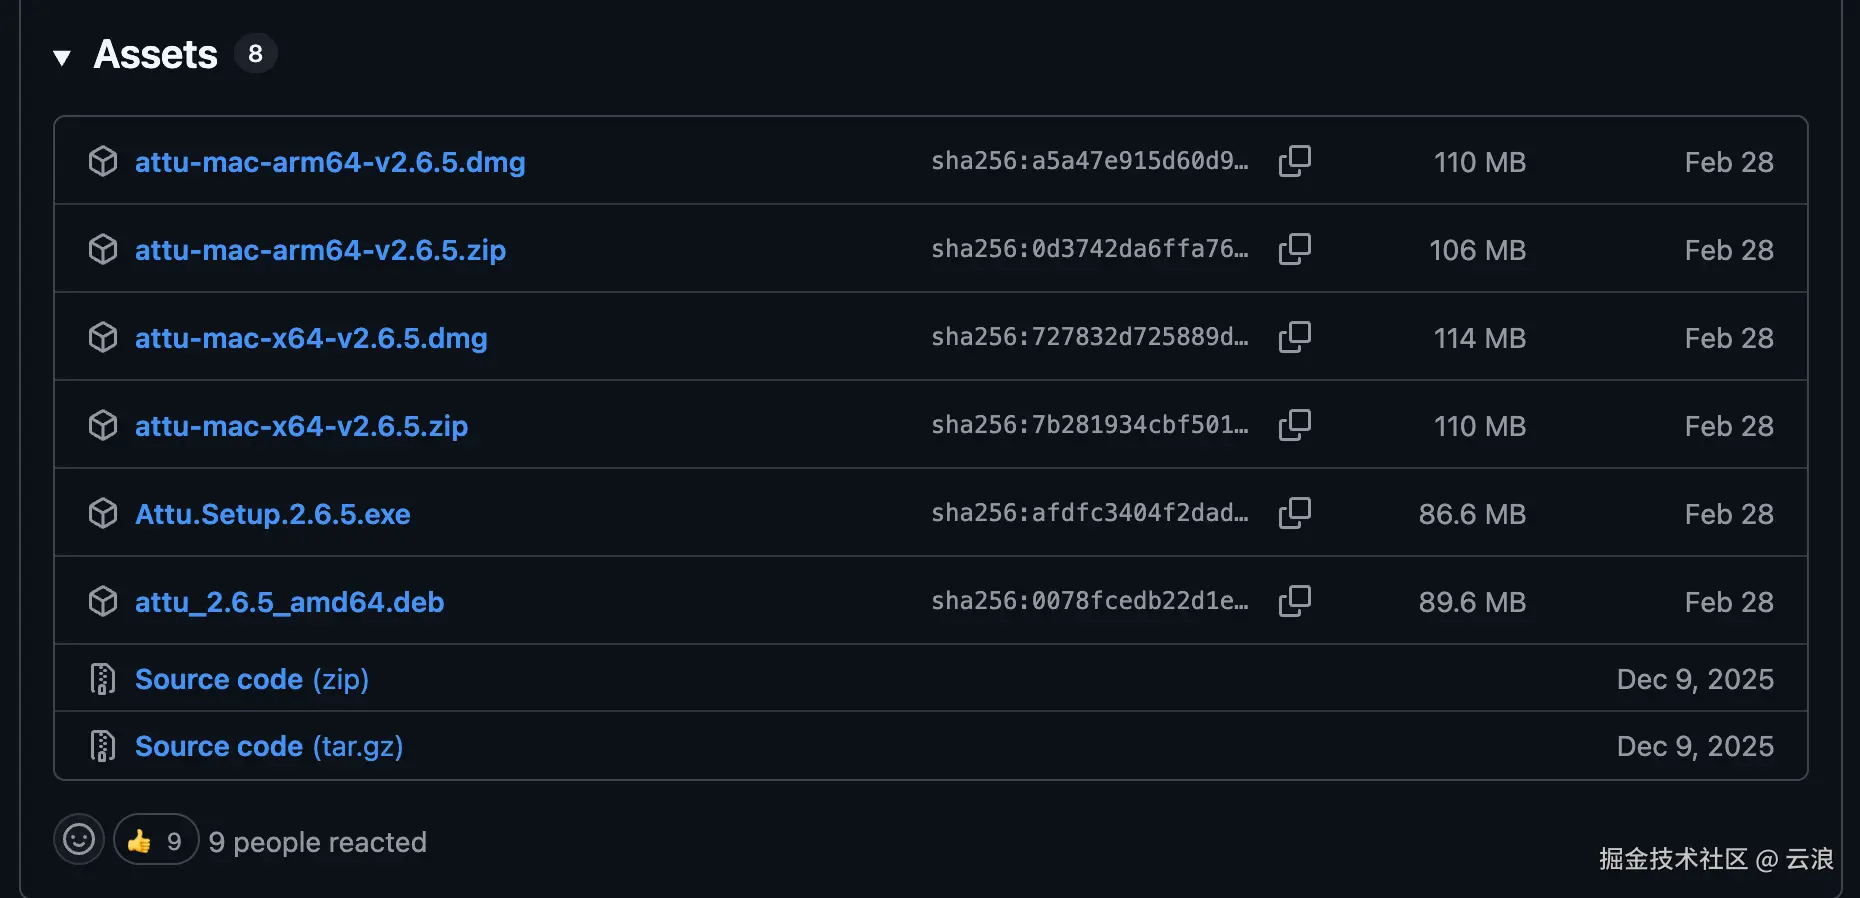The image size is (1860, 898).
Task: Copy sha256 for attu-mac-x64-v2.6.5.dmg
Action: click(x=1294, y=337)
